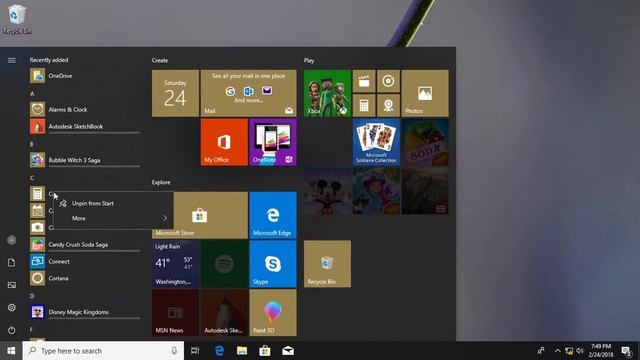Viewport: 640px width, 360px height.
Task: Open Cortana from app list
Action: 85,278
